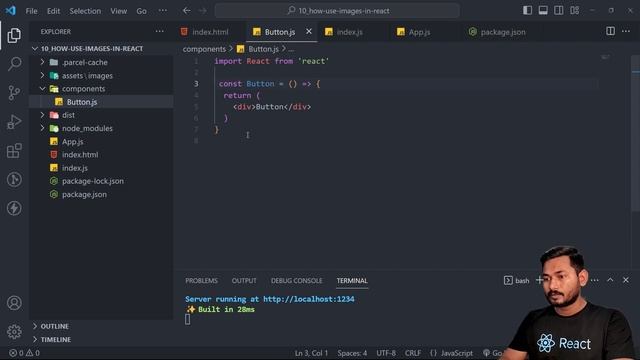Open the Customize Layout icon

575,11
